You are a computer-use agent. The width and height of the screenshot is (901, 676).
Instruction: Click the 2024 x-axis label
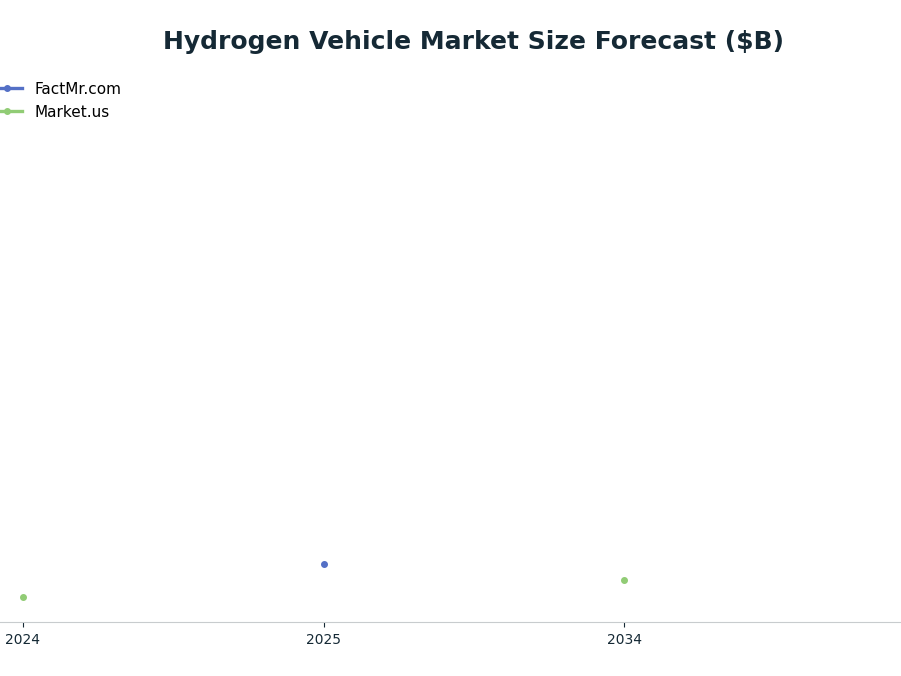point(22,639)
